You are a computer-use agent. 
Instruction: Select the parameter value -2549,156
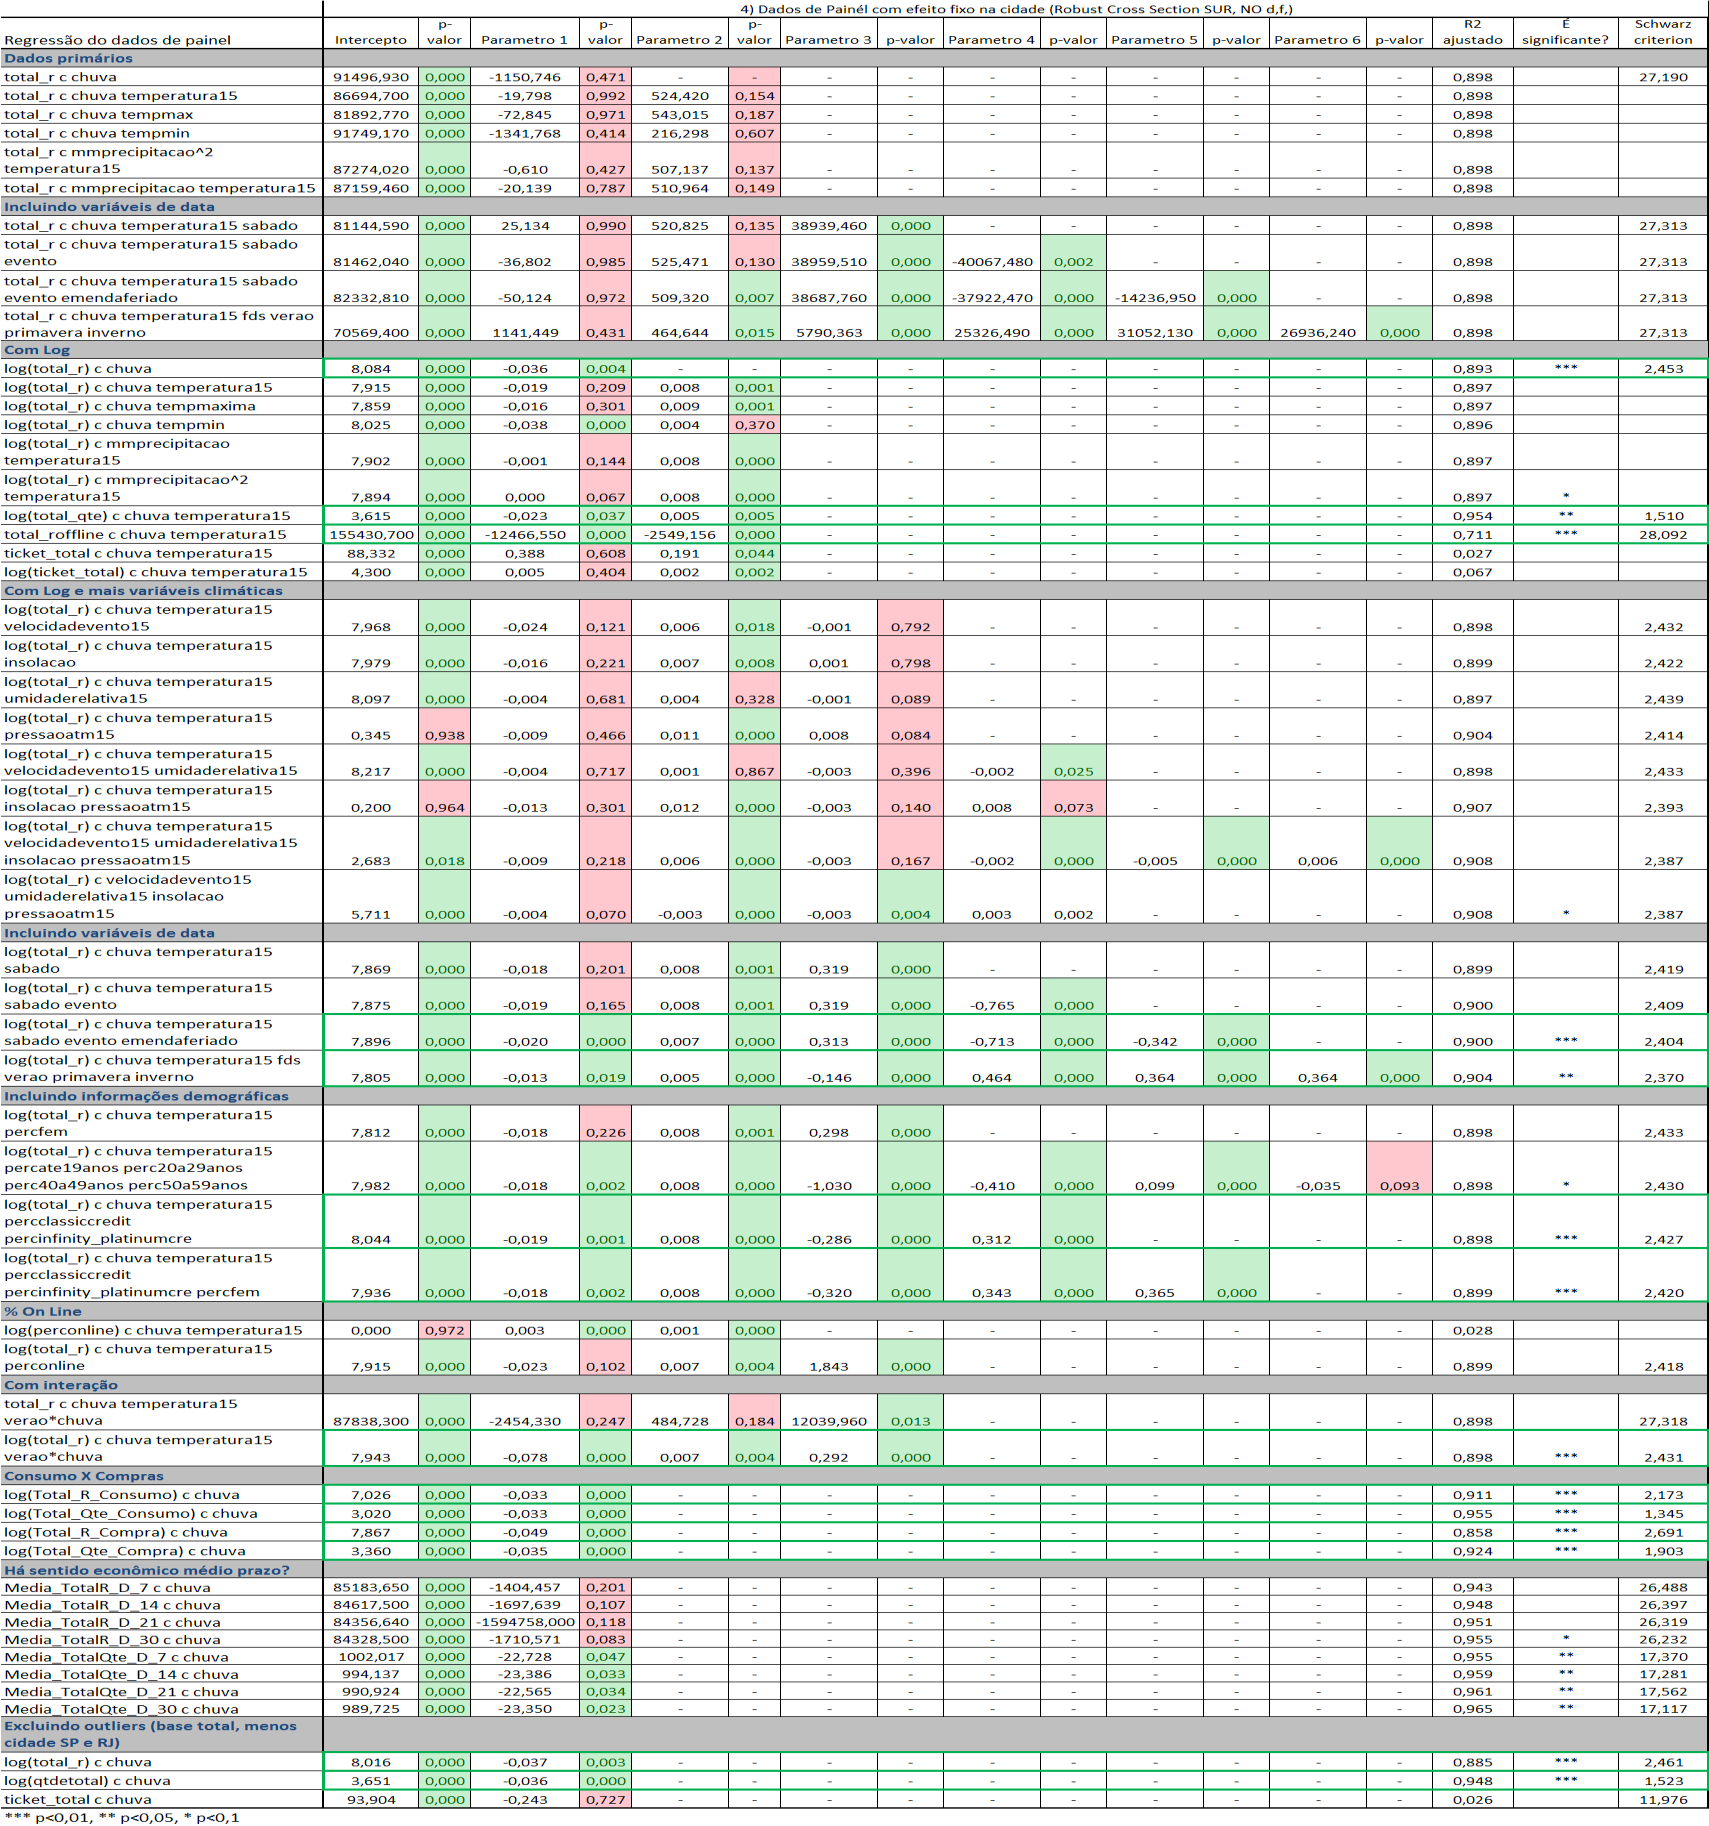pyautogui.click(x=679, y=535)
